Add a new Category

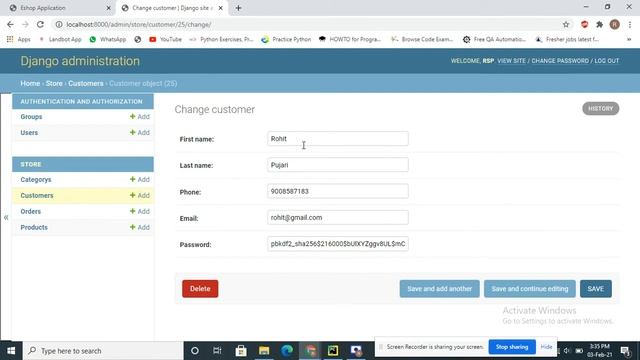tap(140, 180)
